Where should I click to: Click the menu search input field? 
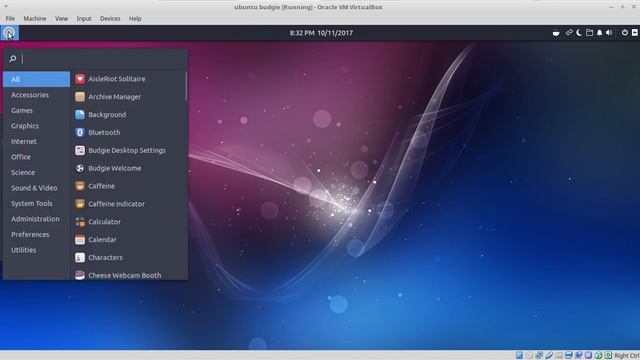point(96,59)
